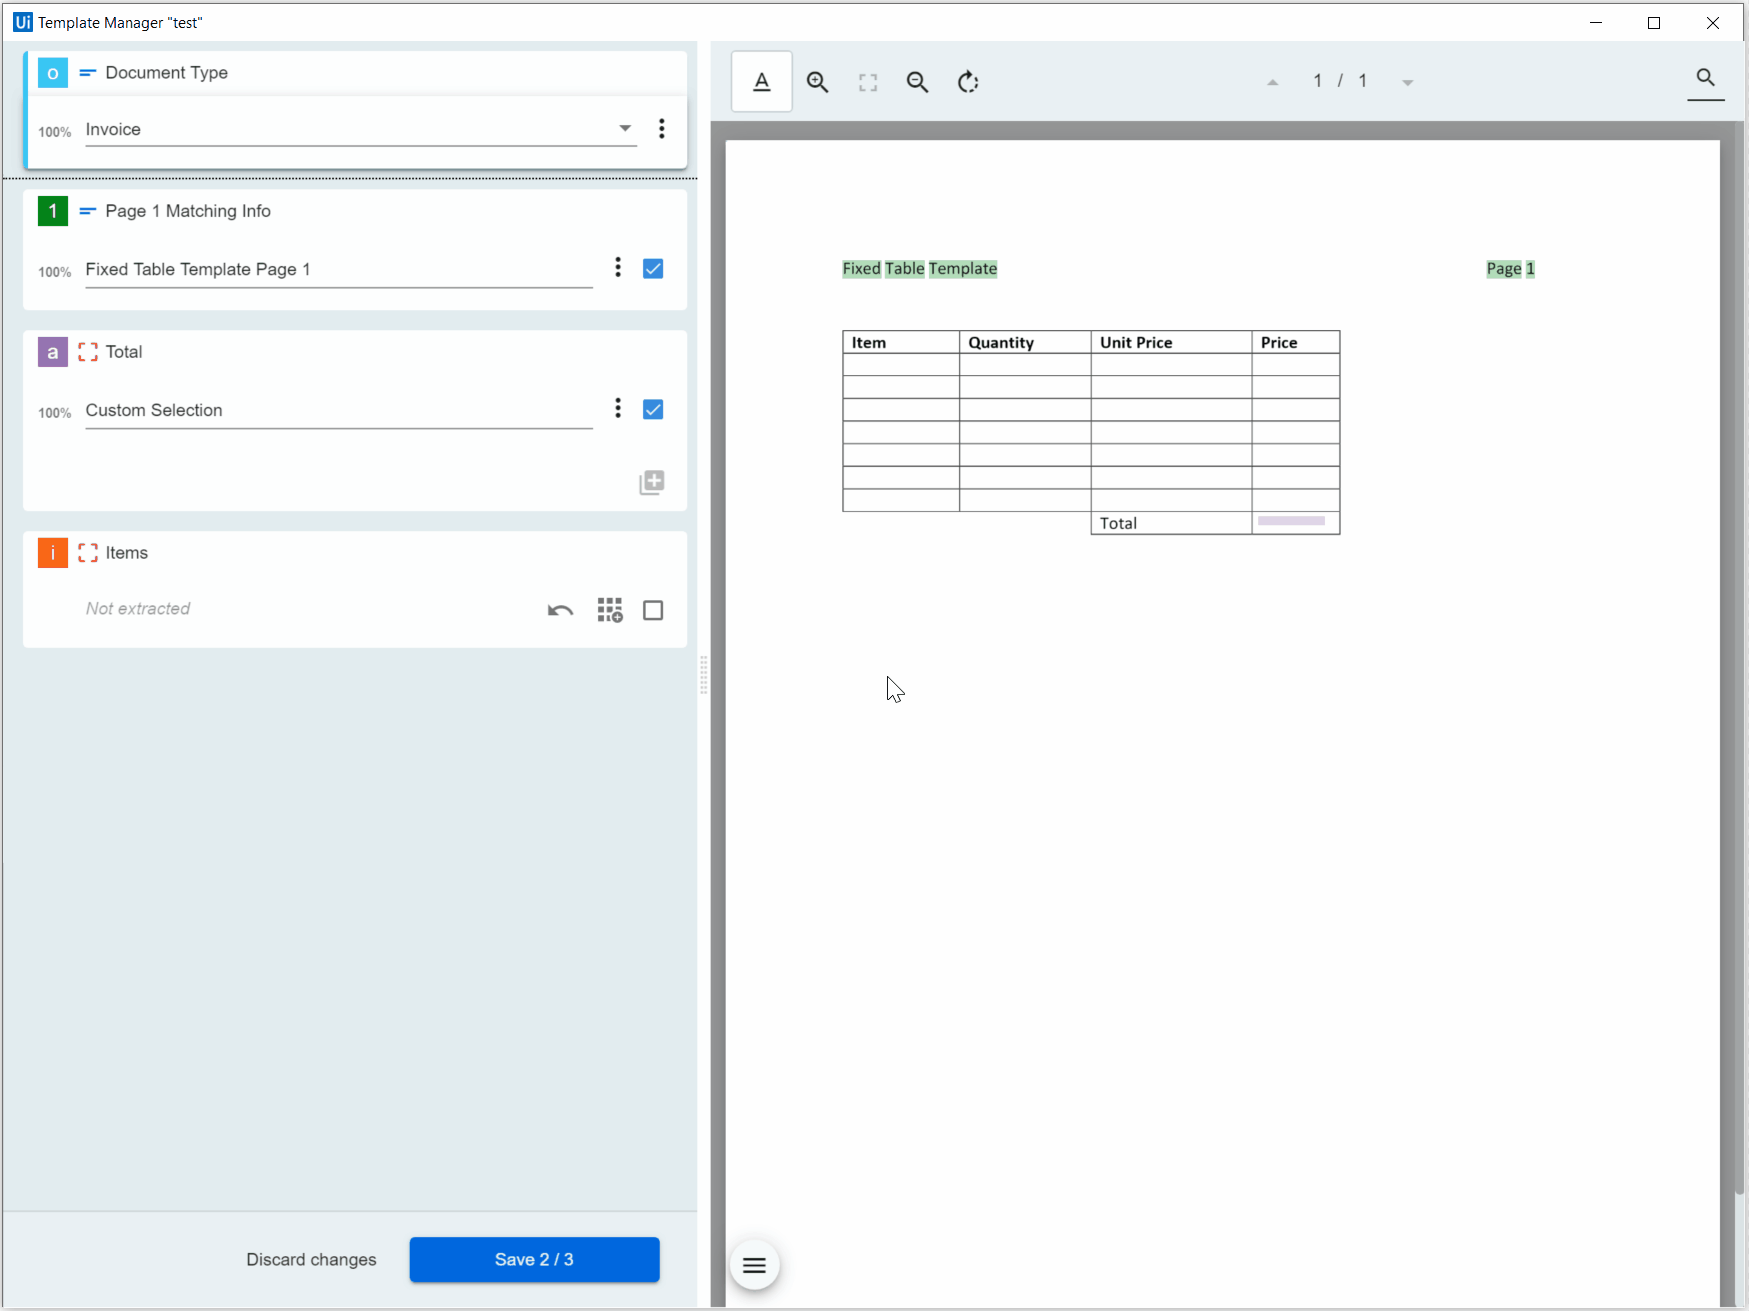Go to next page with the down arrow
The width and height of the screenshot is (1749, 1311).
[x=1408, y=82]
